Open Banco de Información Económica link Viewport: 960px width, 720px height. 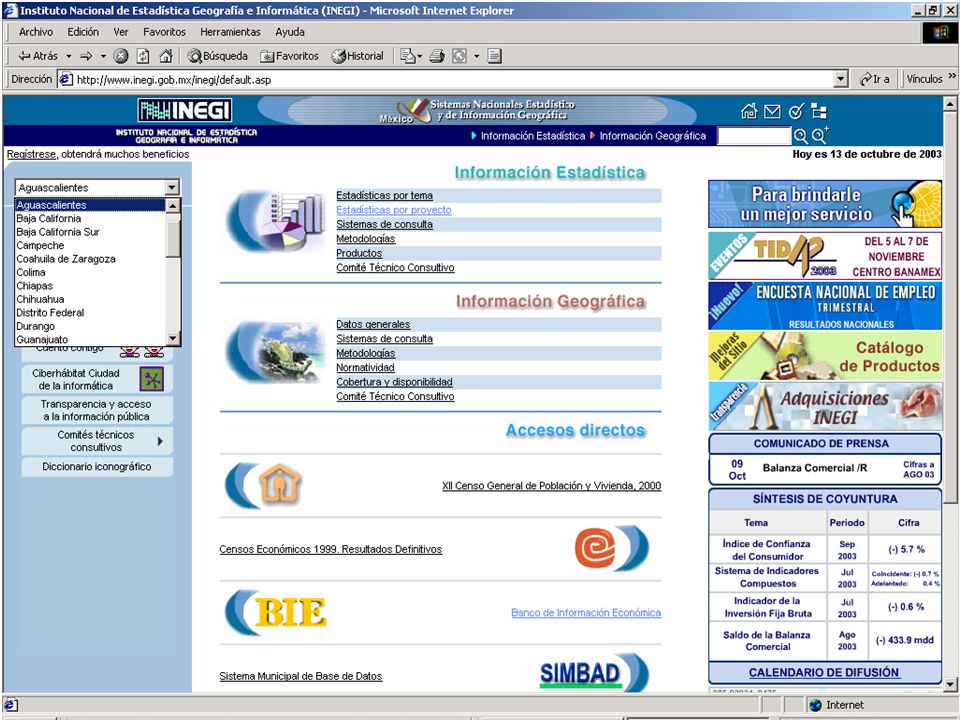[586, 613]
